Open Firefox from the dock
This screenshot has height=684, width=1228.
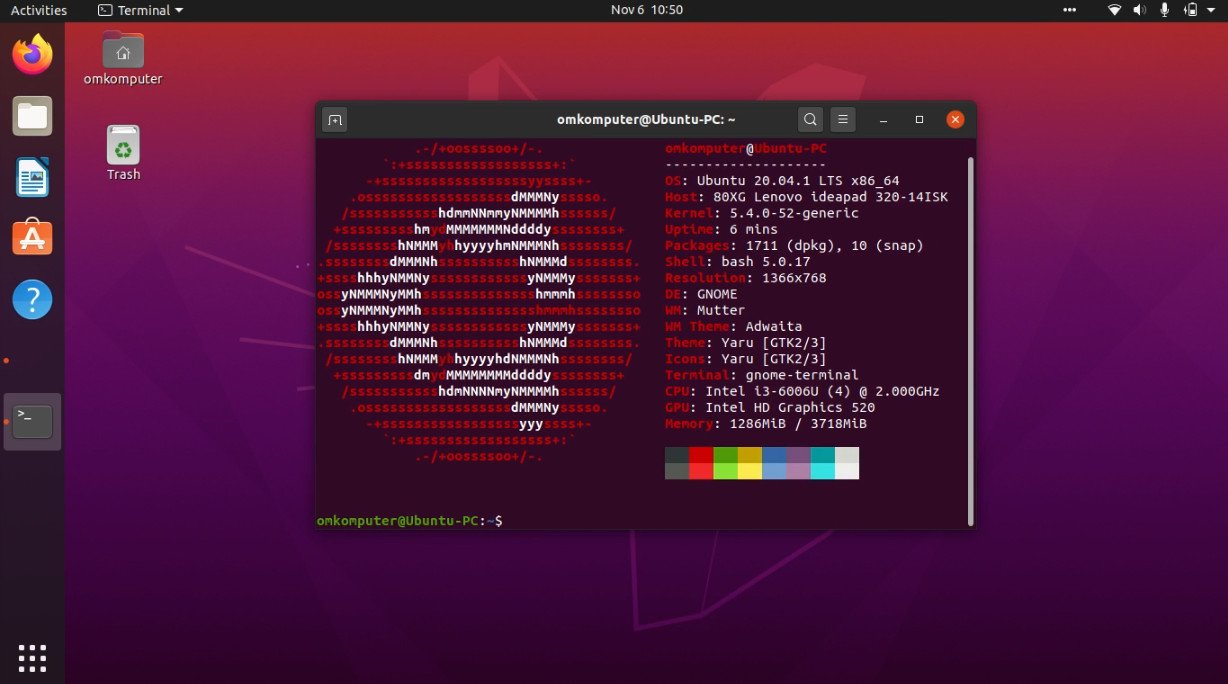31,55
